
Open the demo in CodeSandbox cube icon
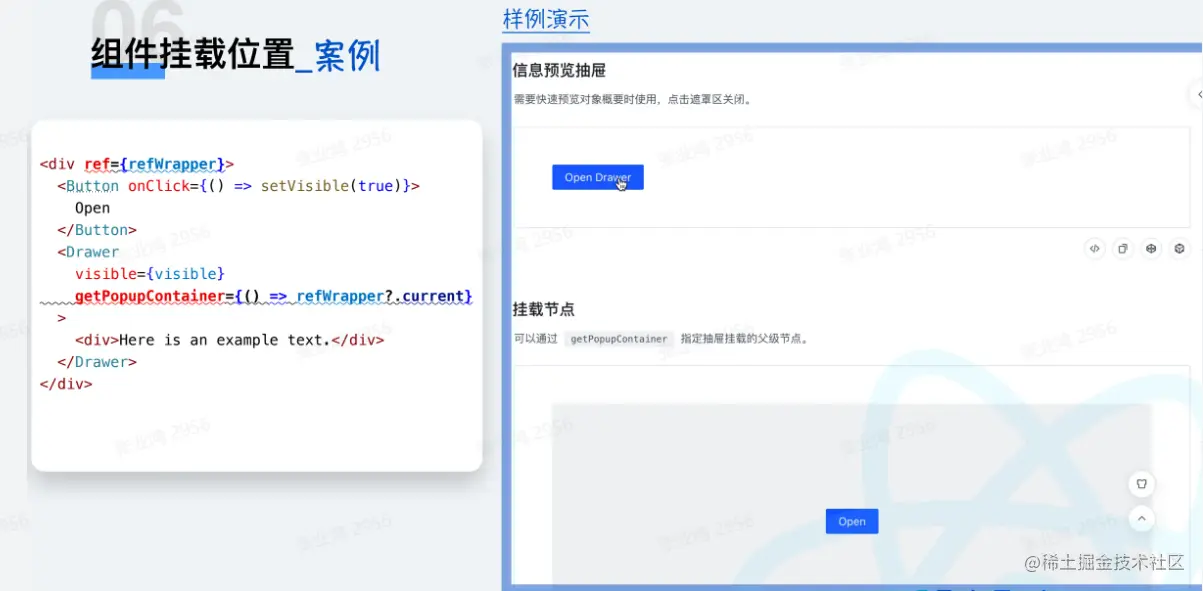(x=1179, y=249)
